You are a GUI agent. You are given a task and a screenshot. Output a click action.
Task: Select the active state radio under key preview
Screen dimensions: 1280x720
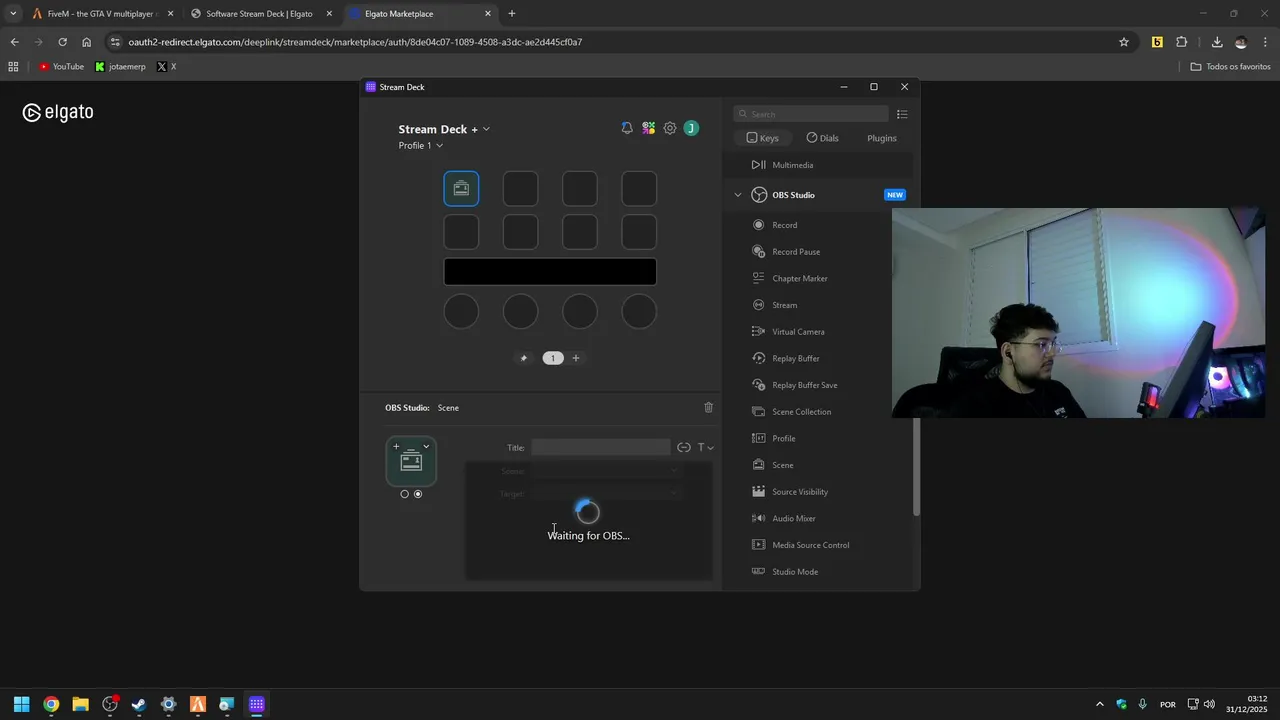pyautogui.click(x=418, y=494)
